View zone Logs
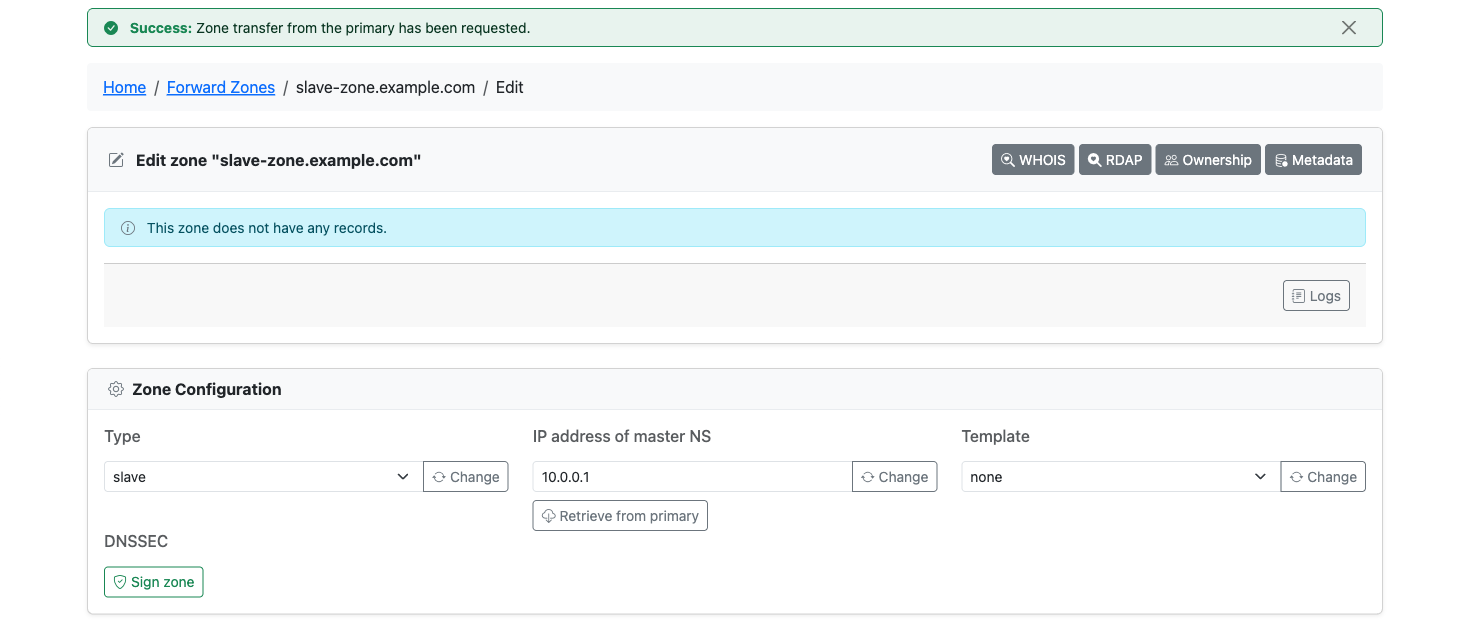 point(1316,296)
